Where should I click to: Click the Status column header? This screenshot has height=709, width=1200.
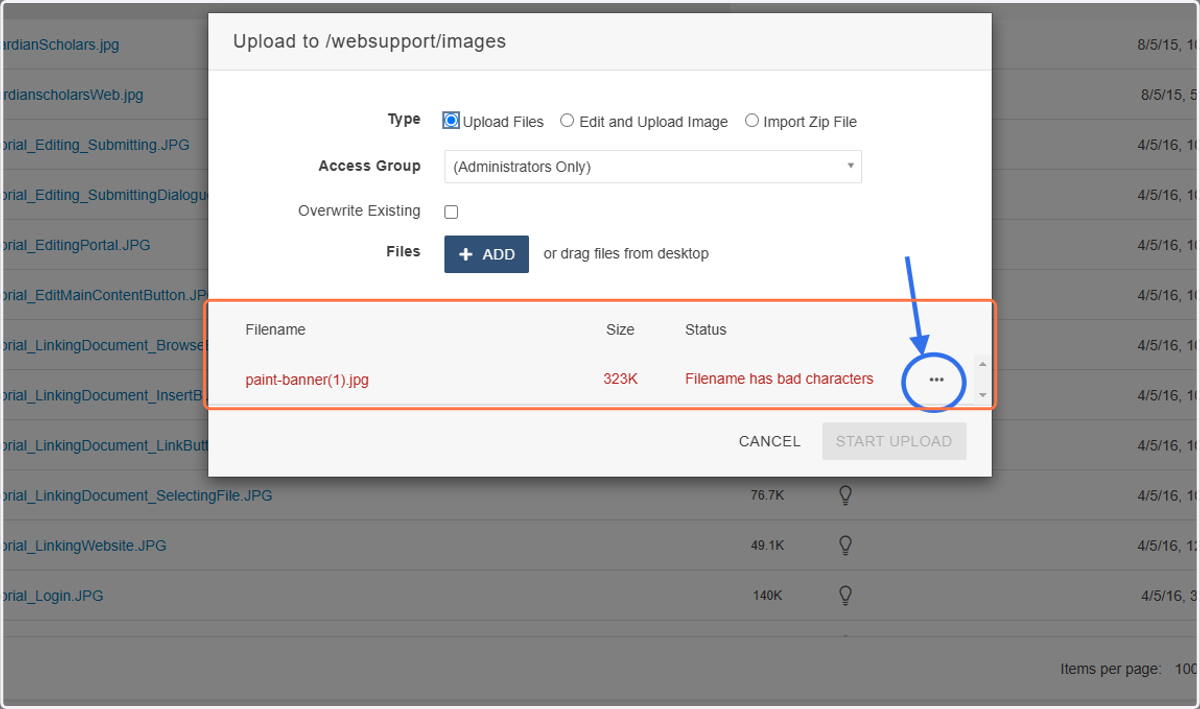706,329
